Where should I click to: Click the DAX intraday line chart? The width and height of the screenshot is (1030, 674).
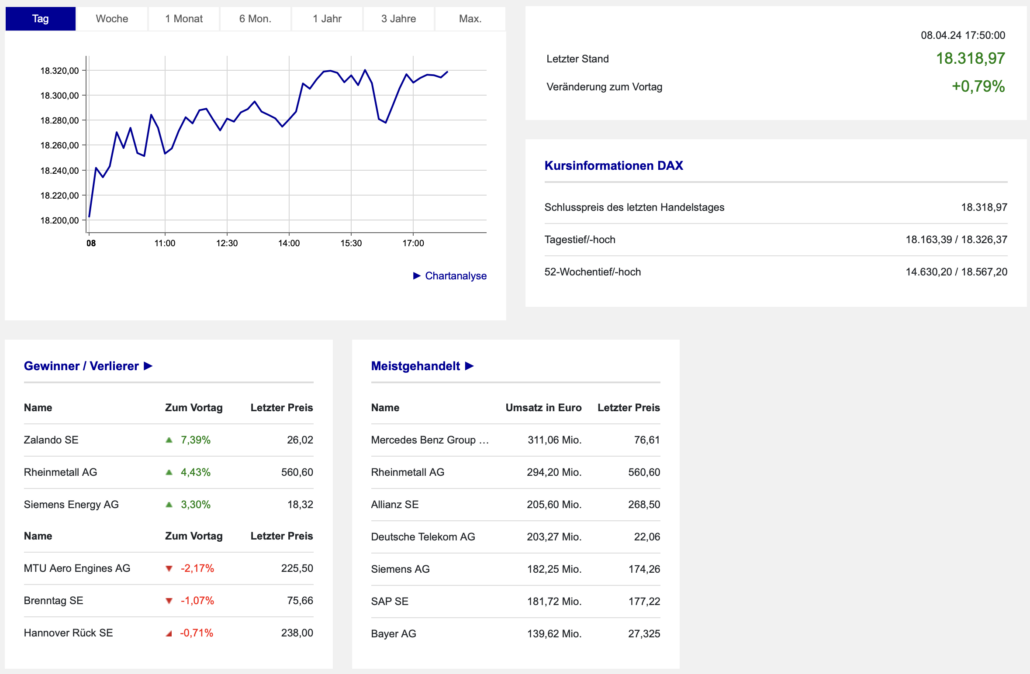tap(286, 145)
